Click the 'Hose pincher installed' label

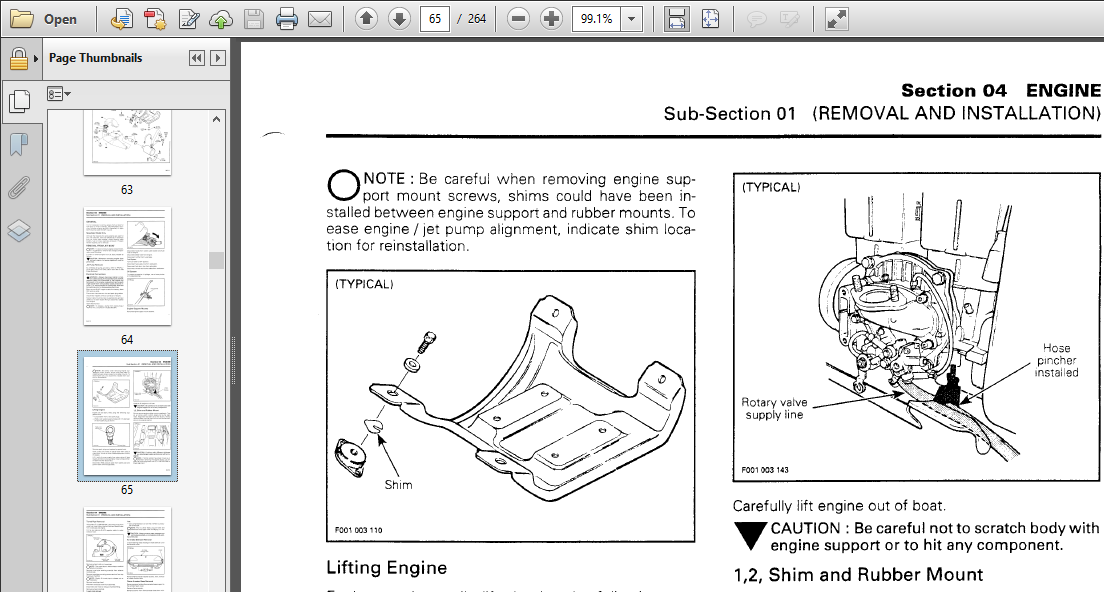(1056, 360)
